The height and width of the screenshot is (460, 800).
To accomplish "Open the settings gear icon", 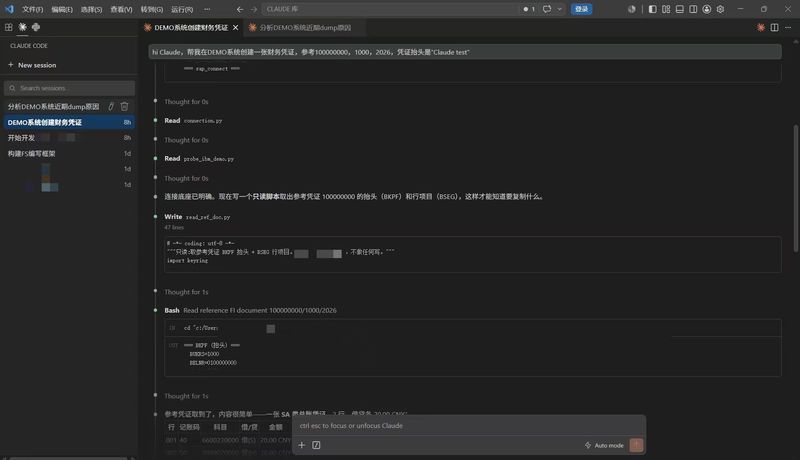I will pyautogui.click(x=720, y=9).
